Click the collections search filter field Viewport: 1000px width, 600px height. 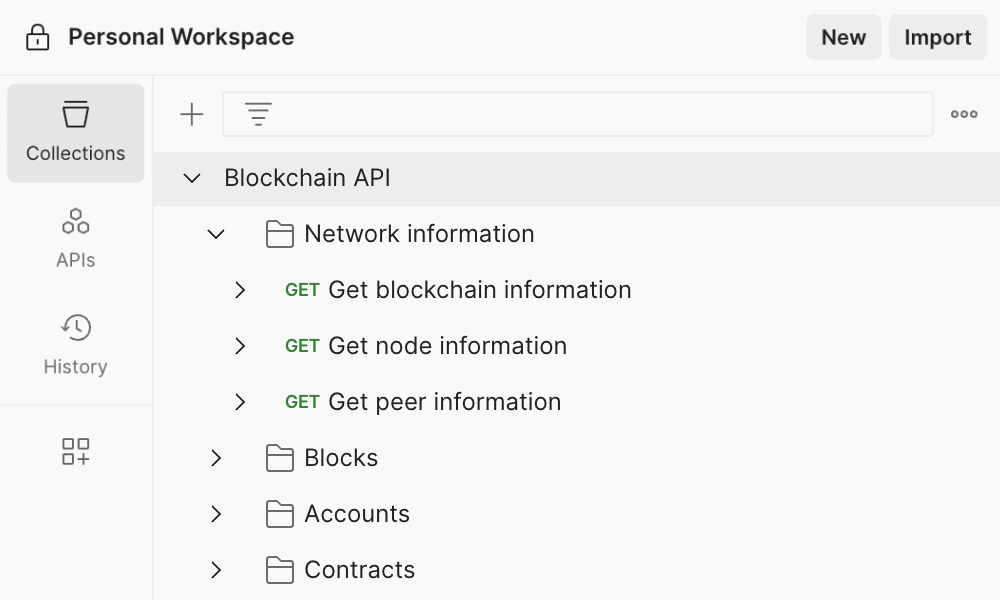[600, 115]
